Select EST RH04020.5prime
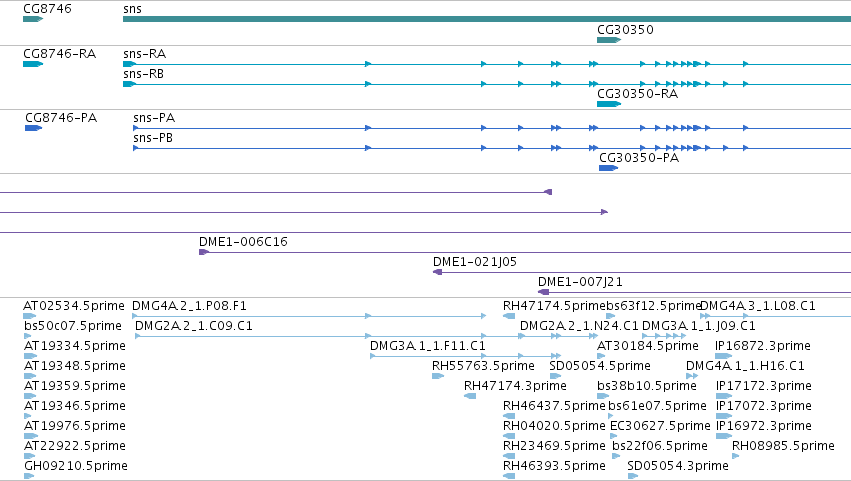Screen dimensions: 851x481 point(509,436)
